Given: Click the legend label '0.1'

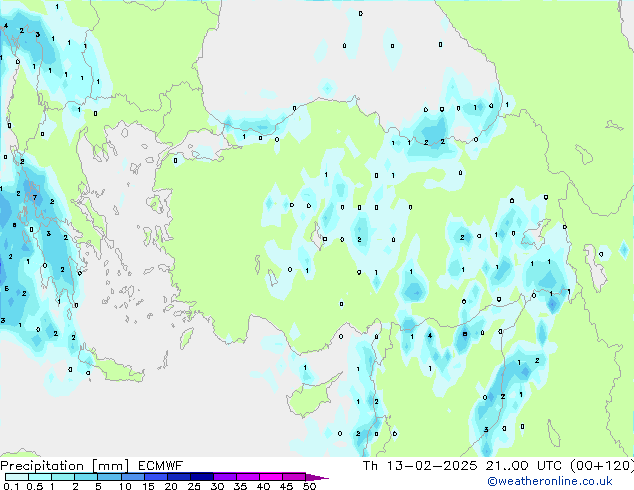Looking at the screenshot, I should tap(11, 486).
